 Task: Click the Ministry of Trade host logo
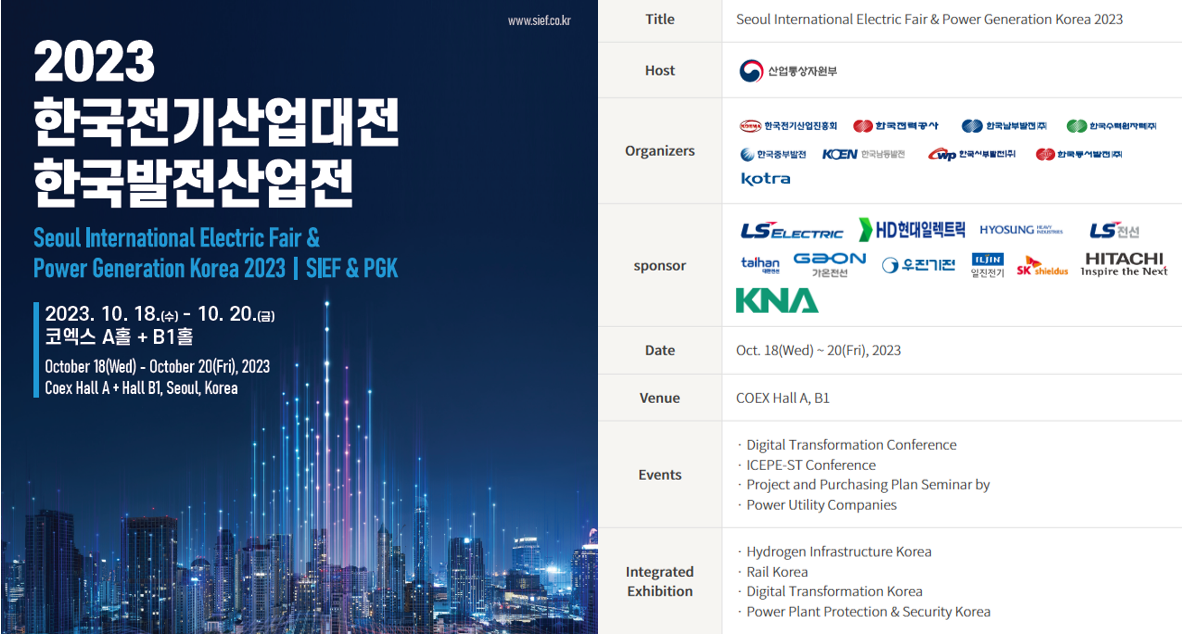788,71
